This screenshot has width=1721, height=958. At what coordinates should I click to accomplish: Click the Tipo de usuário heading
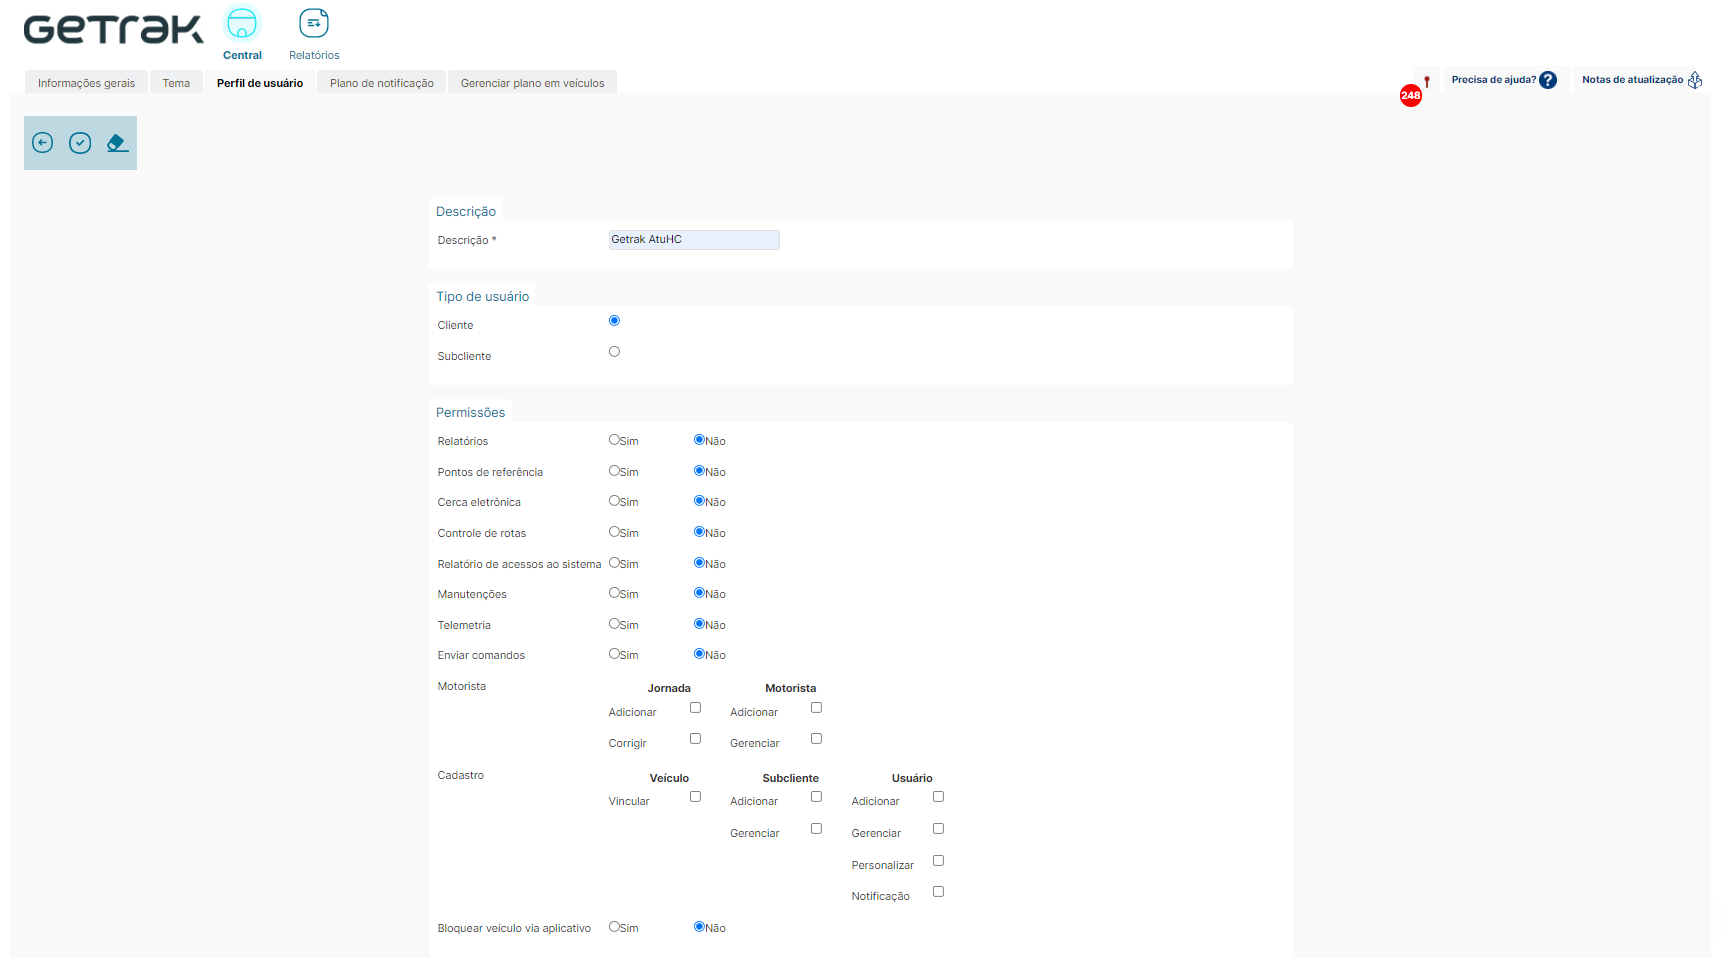point(482,296)
